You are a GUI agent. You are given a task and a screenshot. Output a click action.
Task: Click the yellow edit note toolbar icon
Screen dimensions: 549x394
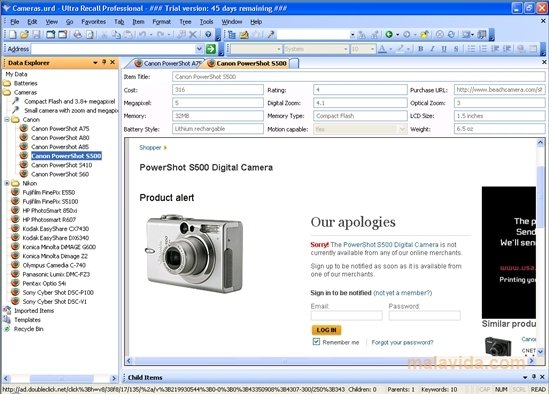244,34
